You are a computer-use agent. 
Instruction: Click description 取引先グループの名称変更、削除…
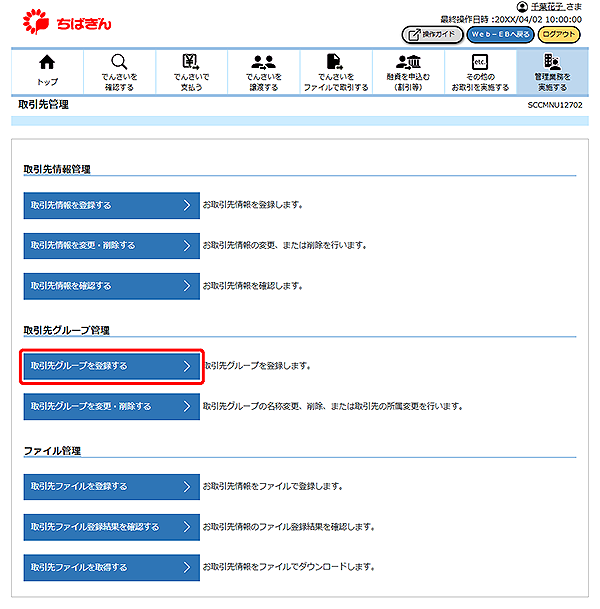coord(332,406)
